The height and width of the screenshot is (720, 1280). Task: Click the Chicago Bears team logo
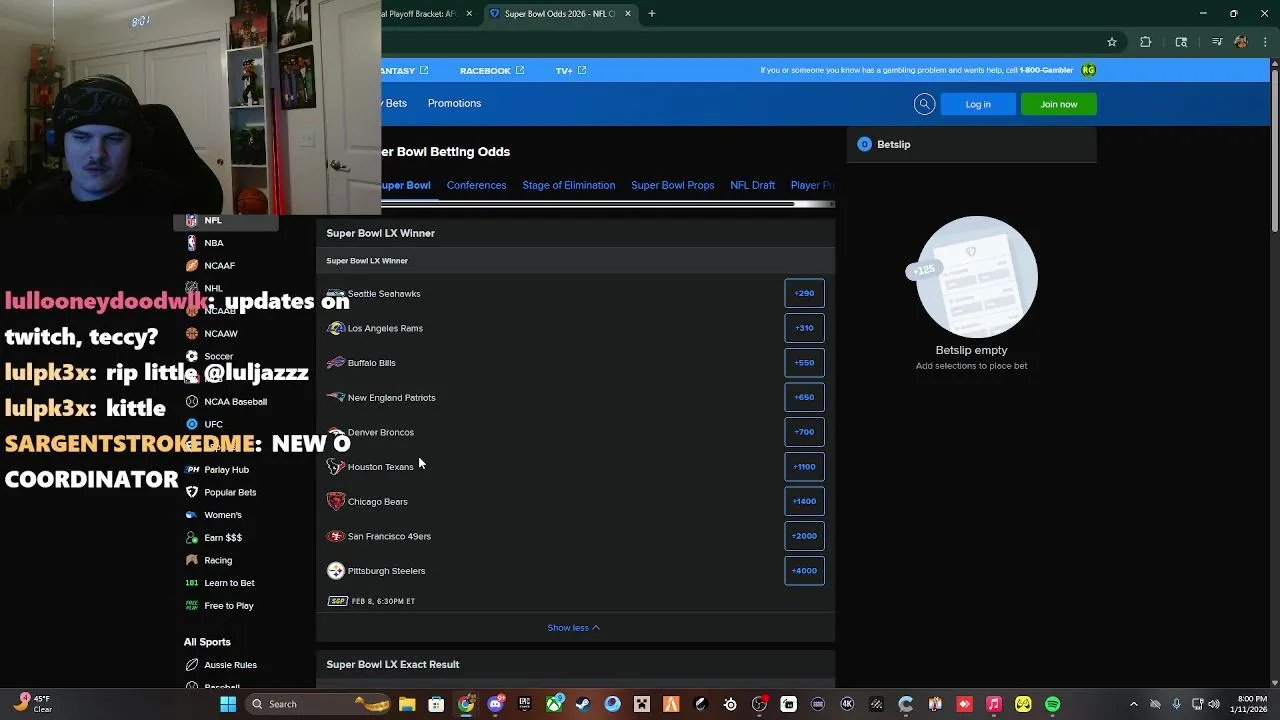[x=336, y=501]
